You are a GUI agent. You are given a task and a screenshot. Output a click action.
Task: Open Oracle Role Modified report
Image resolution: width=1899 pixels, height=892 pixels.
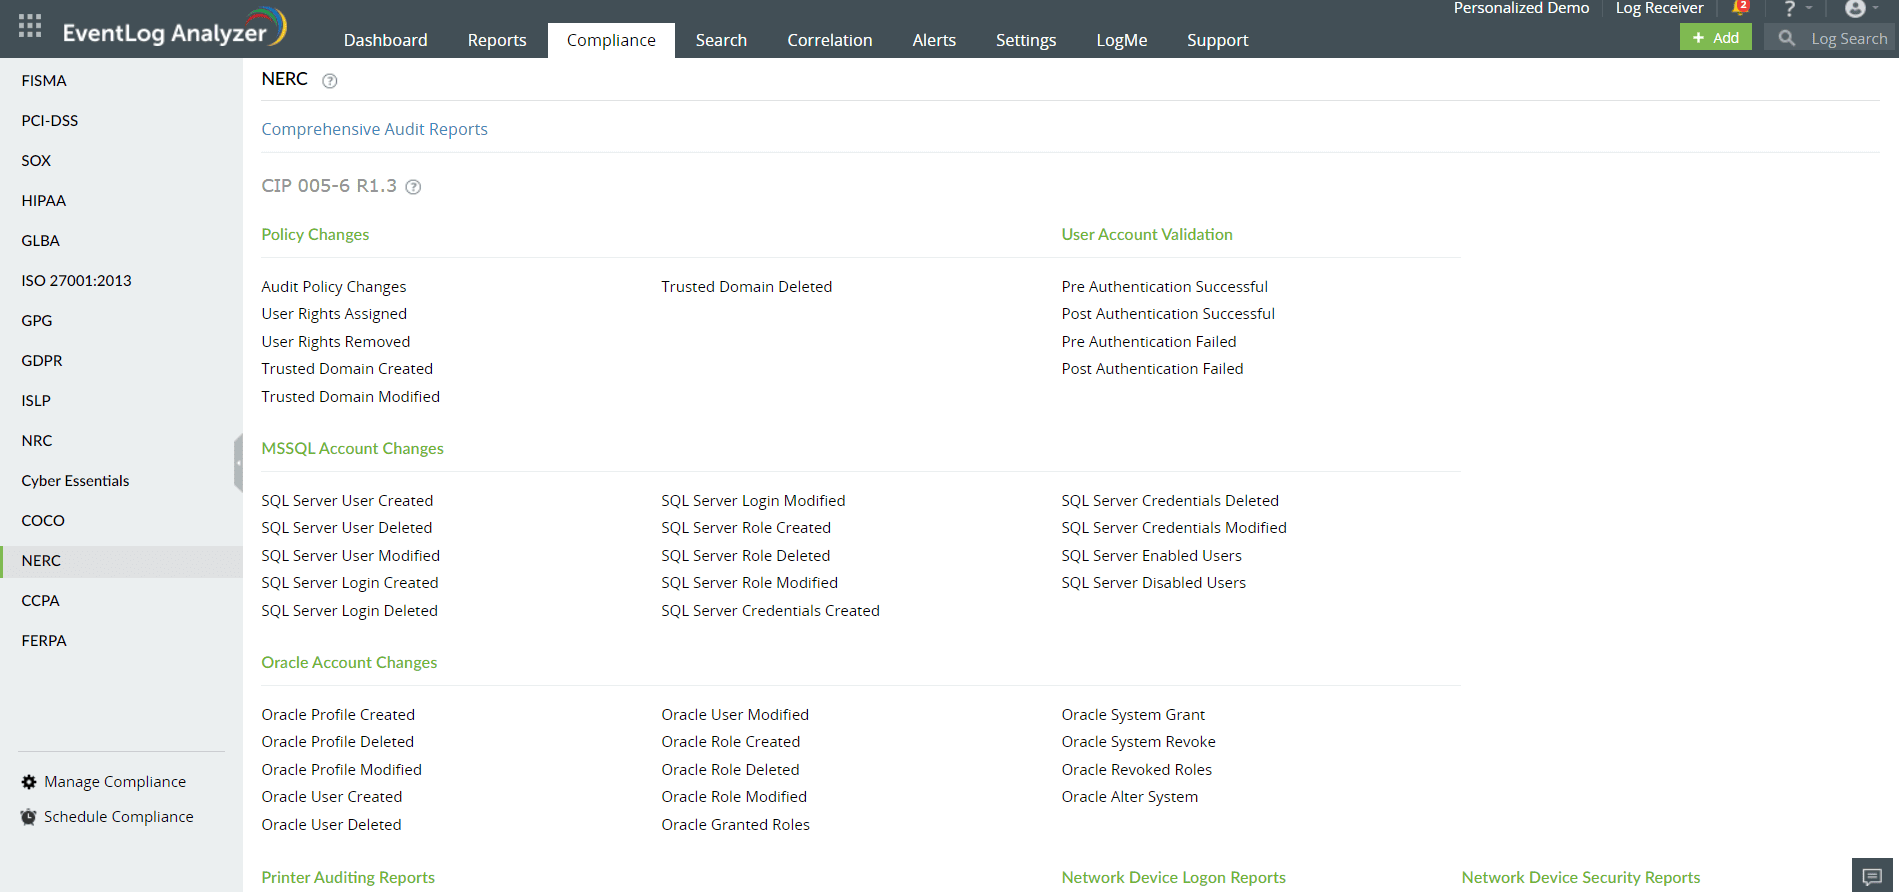pos(734,797)
